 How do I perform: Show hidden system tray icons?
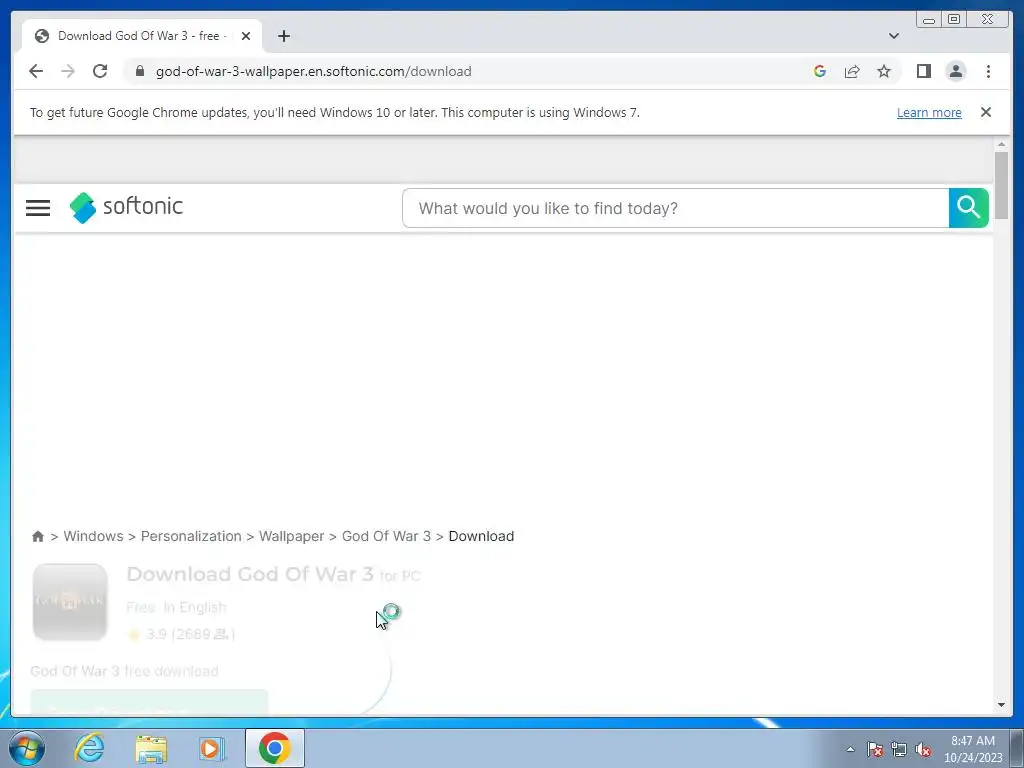(x=850, y=749)
